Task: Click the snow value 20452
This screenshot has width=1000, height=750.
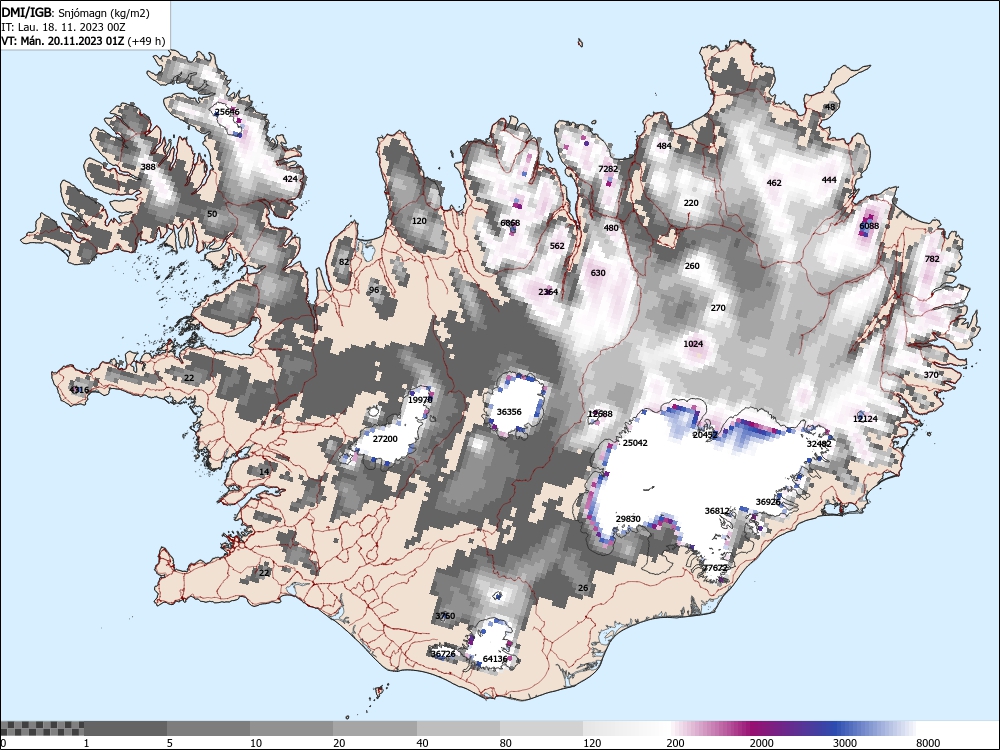Action: (705, 435)
